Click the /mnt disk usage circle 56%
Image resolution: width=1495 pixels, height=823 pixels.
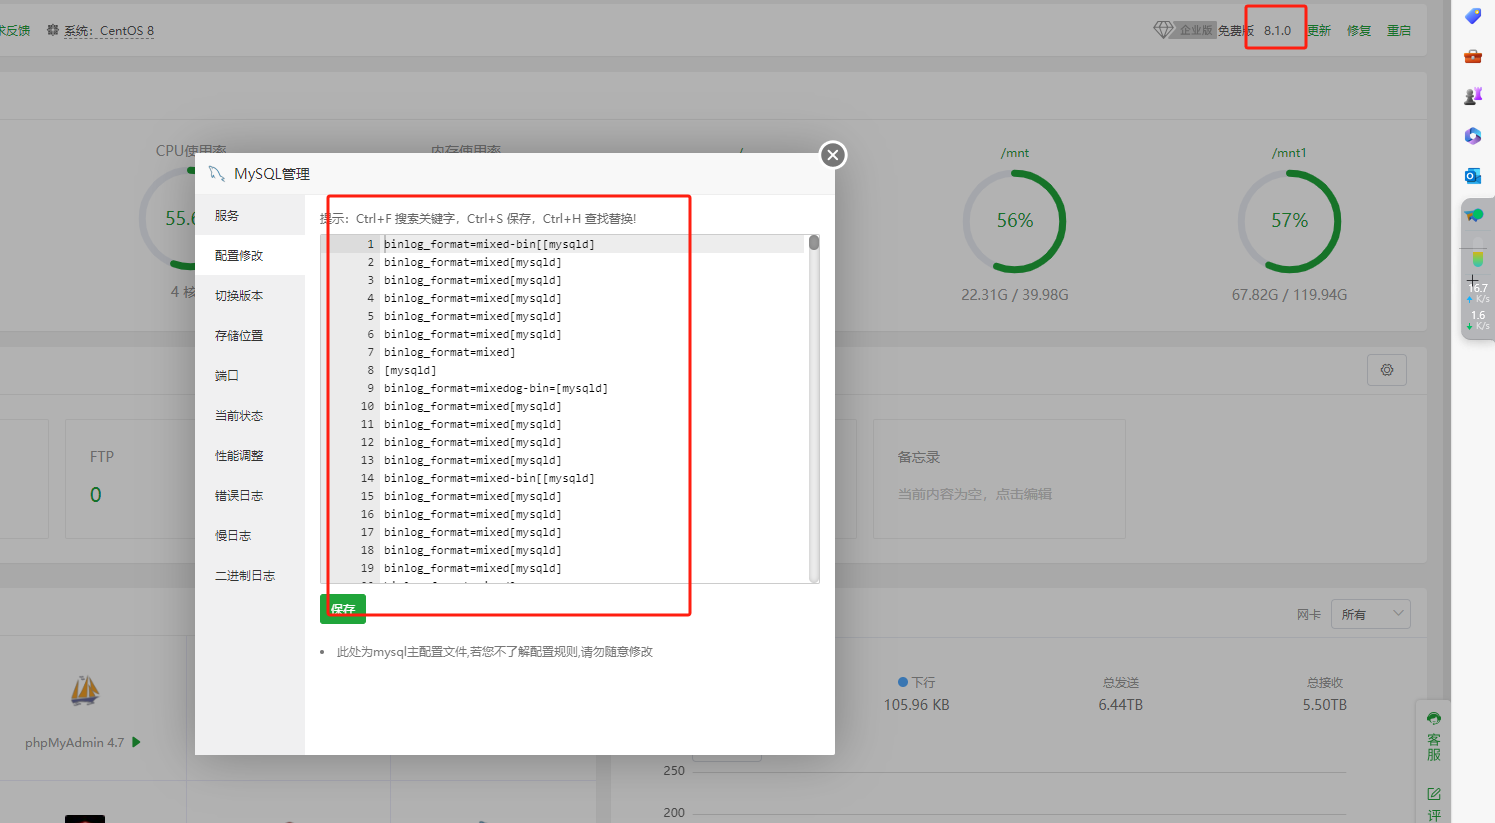[1015, 221]
